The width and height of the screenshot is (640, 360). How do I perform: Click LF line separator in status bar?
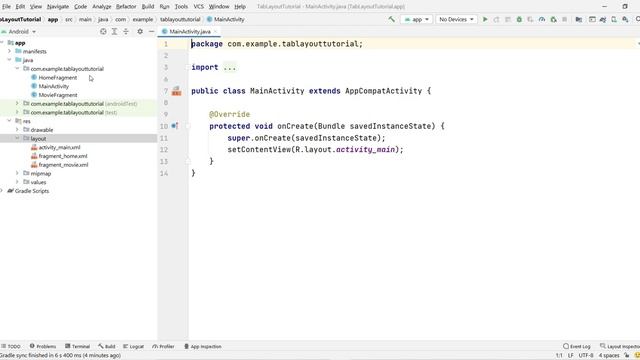(571, 356)
